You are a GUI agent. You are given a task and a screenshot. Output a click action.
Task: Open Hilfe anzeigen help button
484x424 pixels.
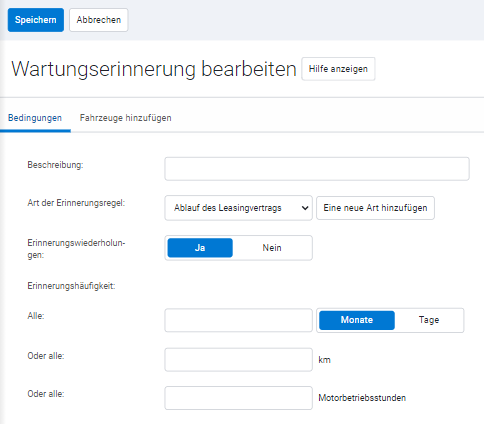coord(338,69)
